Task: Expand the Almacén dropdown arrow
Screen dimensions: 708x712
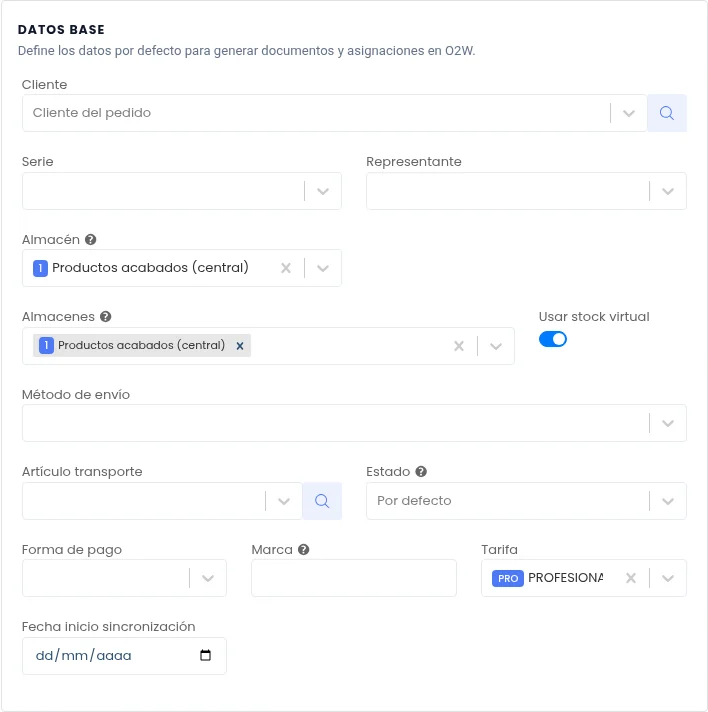Action: pyautogui.click(x=323, y=268)
